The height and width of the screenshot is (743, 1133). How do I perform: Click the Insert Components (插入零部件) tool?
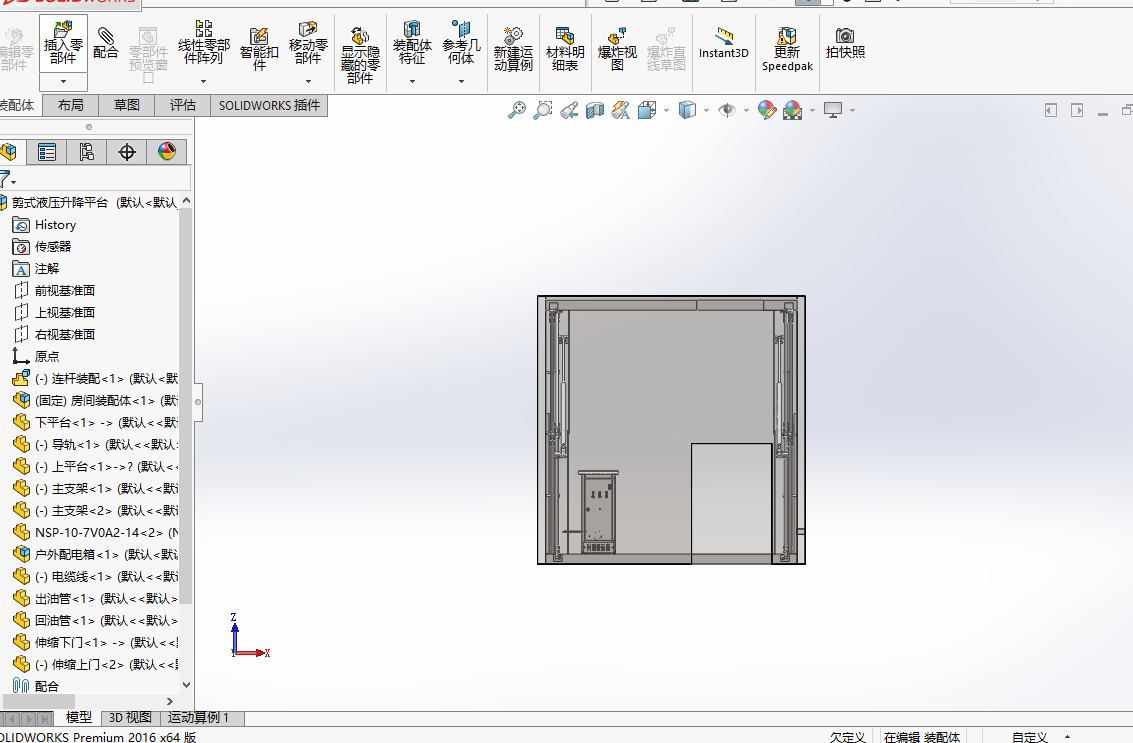coord(63,43)
